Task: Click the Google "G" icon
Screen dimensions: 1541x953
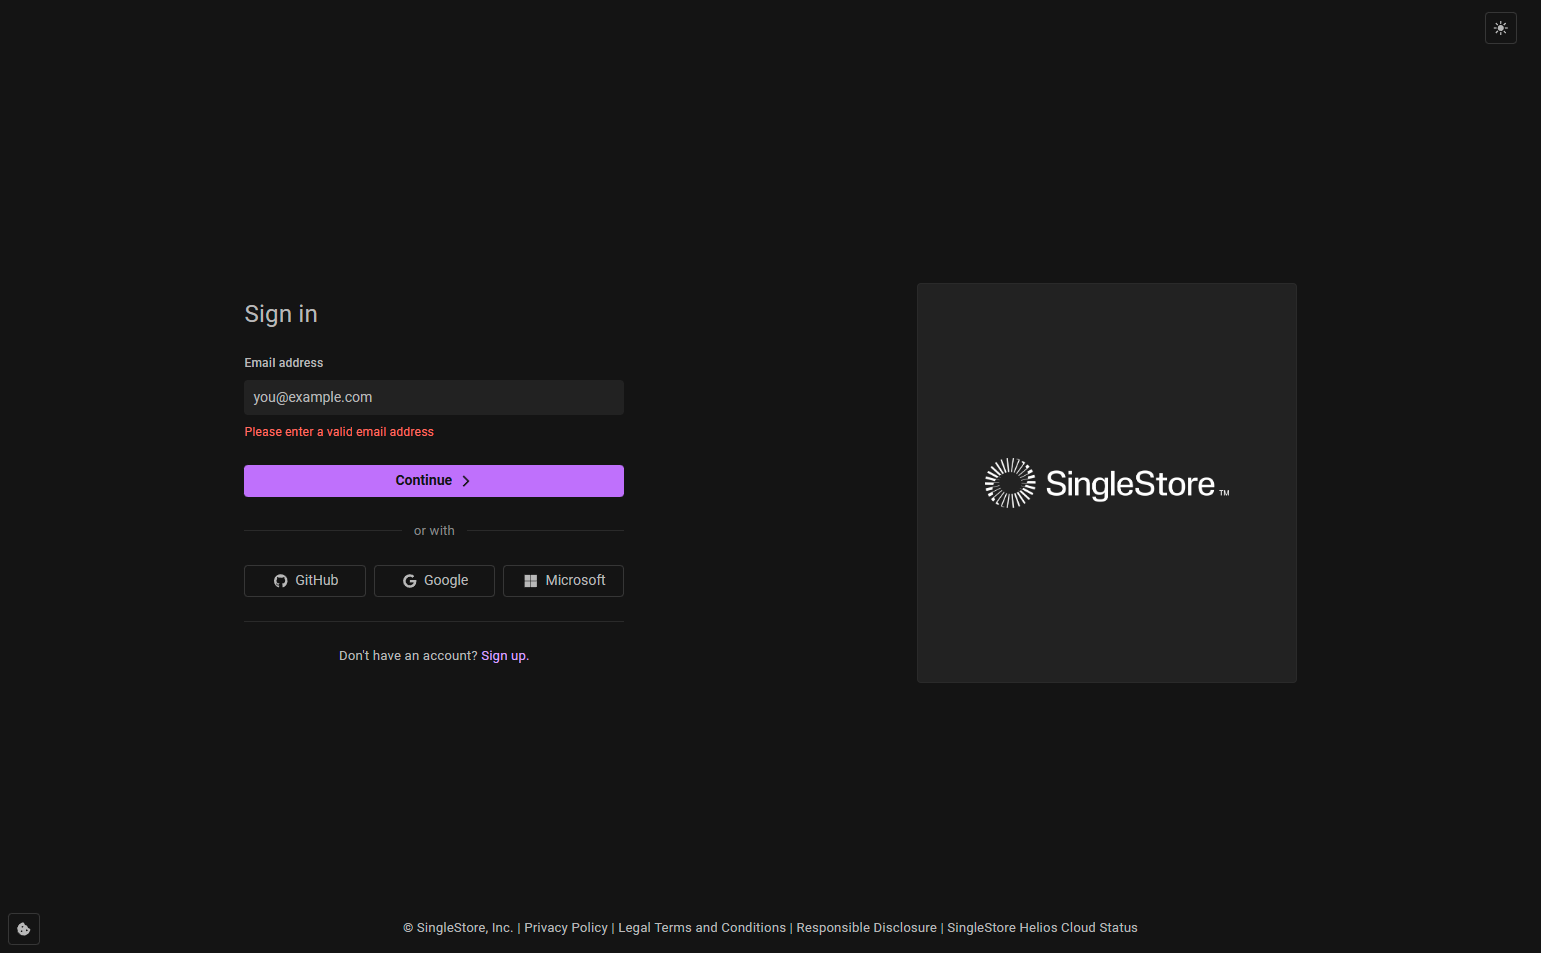Action: [410, 580]
